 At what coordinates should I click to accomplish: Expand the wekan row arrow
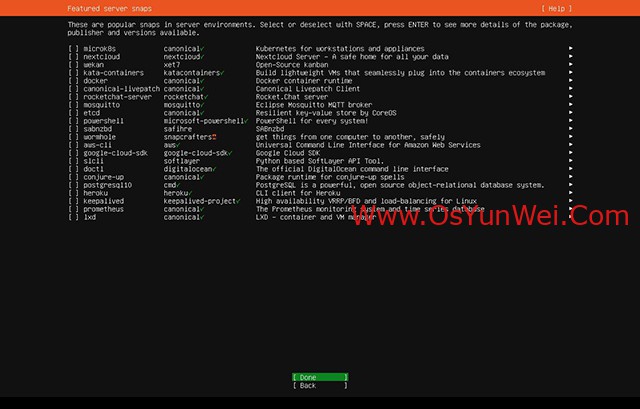[x=570, y=64]
